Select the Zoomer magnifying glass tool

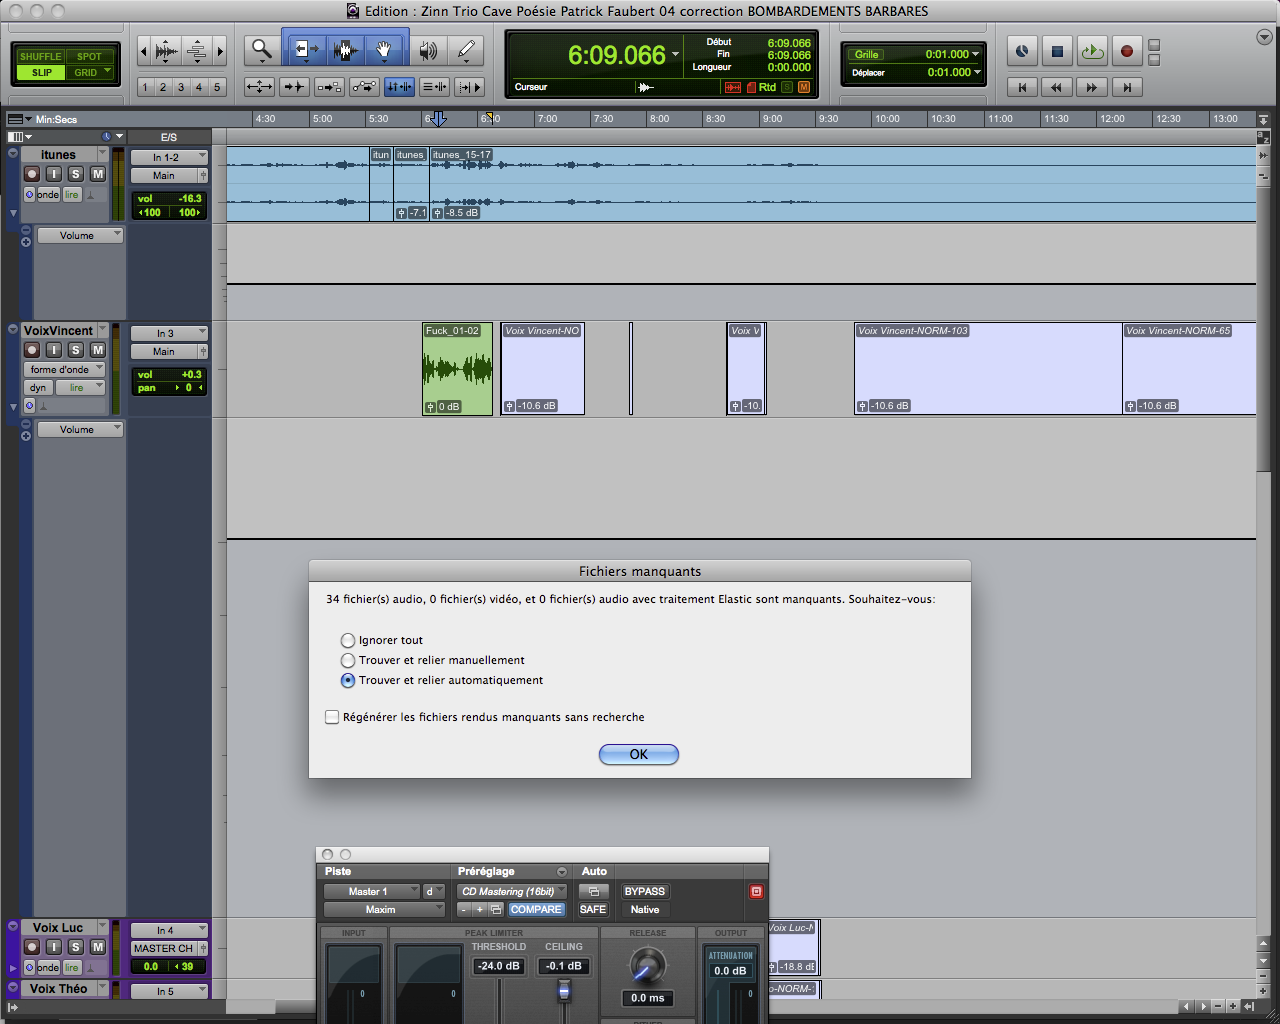coord(262,50)
